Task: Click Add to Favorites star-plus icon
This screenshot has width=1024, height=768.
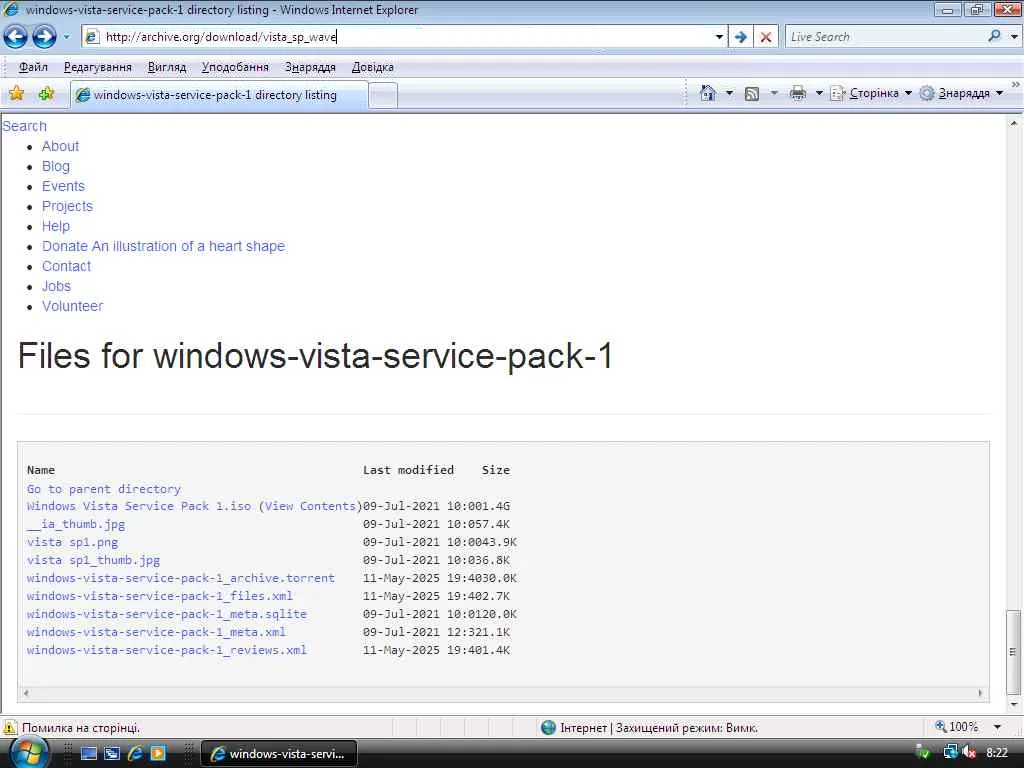Action: 46,94
